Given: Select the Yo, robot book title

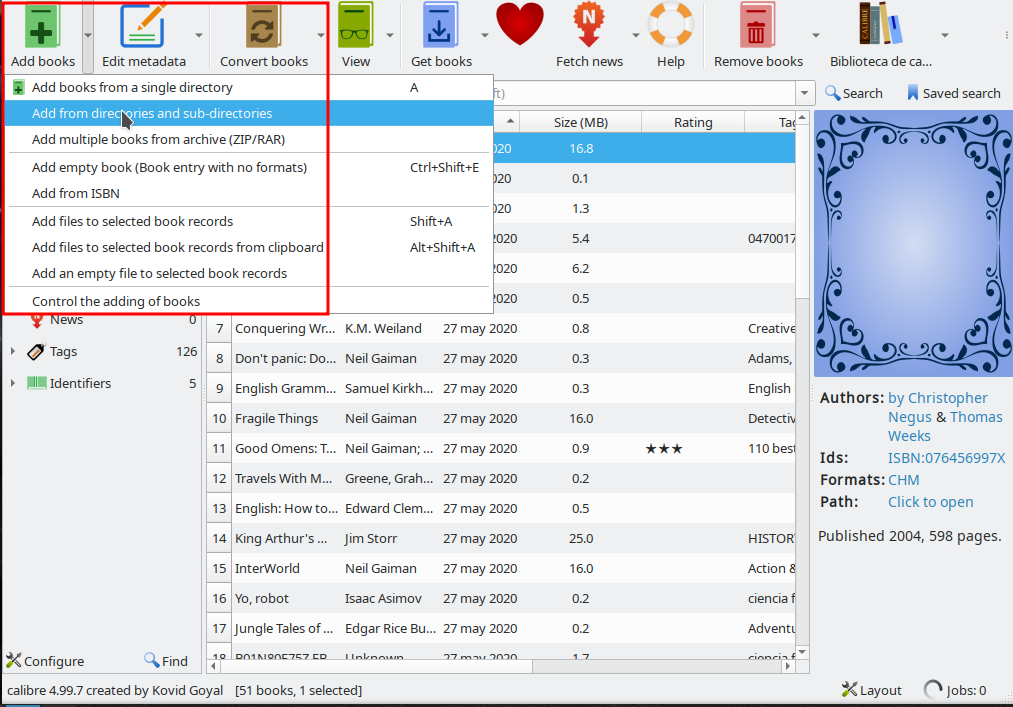Looking at the screenshot, I should click(262, 598).
